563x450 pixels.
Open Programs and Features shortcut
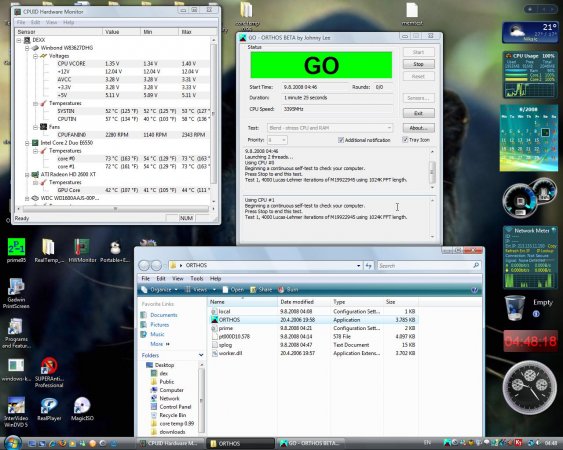click(x=15, y=326)
